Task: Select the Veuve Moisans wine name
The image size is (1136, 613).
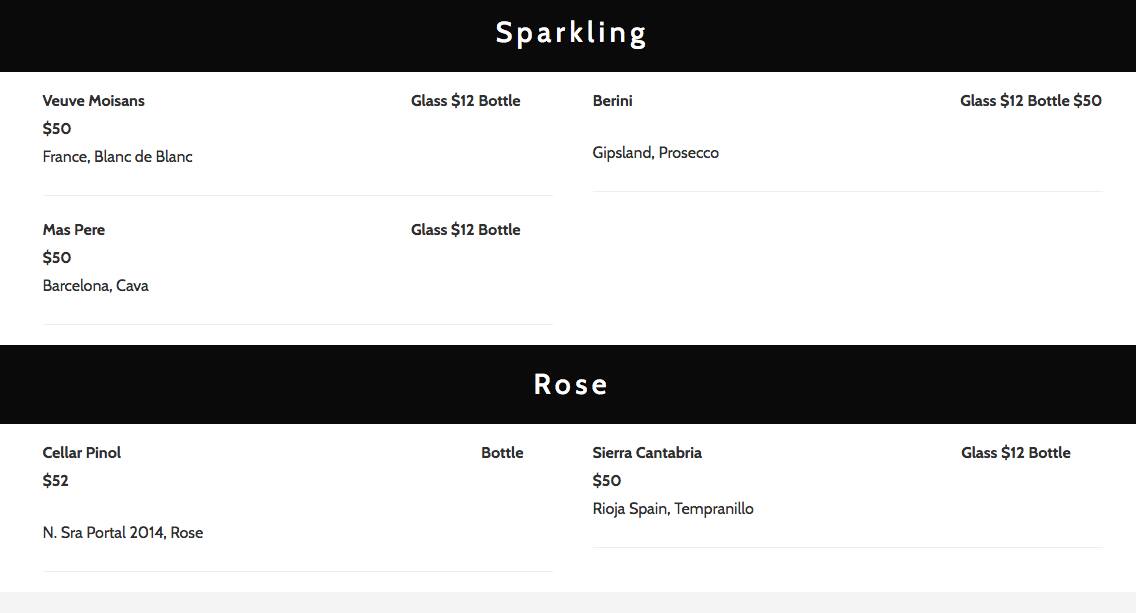Action: [93, 101]
